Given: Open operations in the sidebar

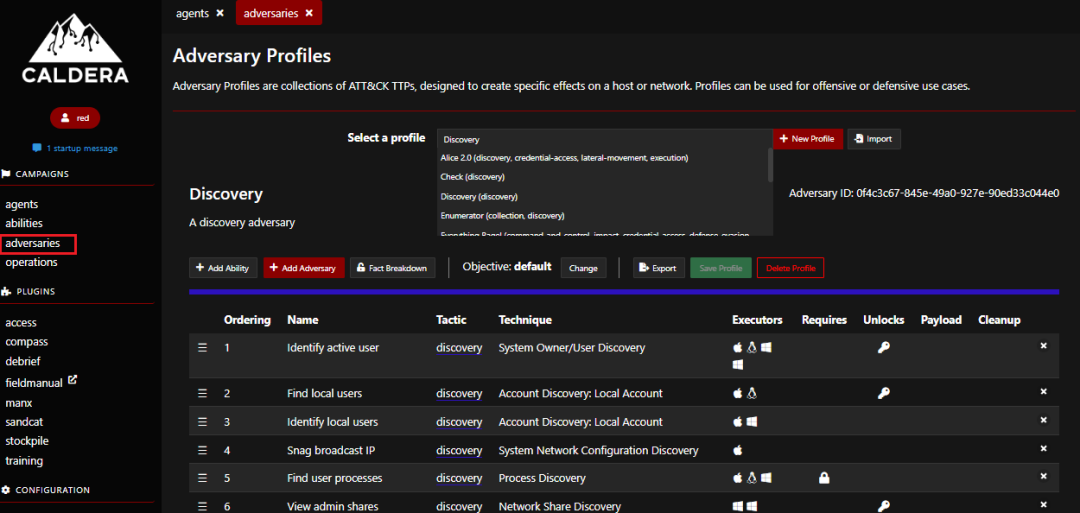Looking at the screenshot, I should coord(32,262).
